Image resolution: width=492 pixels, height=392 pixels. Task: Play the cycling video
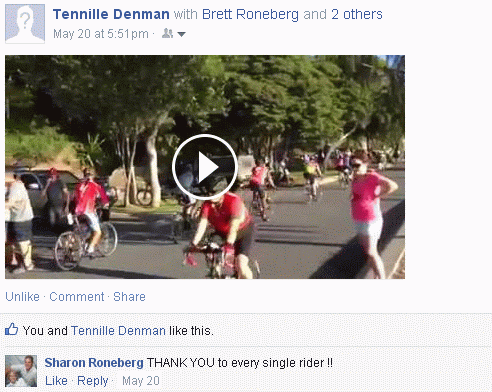205,167
